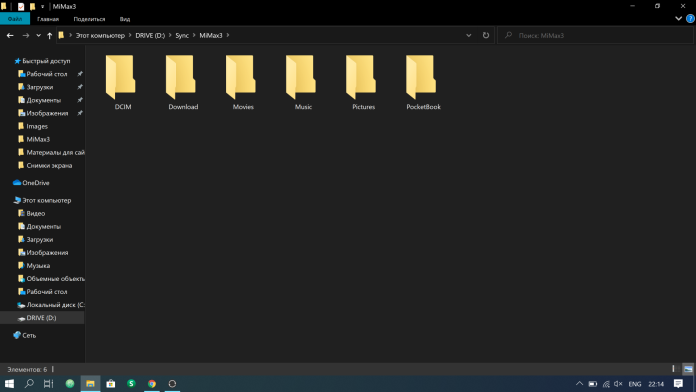Switch to details view in status bar
Viewport: 696px width, 392px height.
(673, 369)
